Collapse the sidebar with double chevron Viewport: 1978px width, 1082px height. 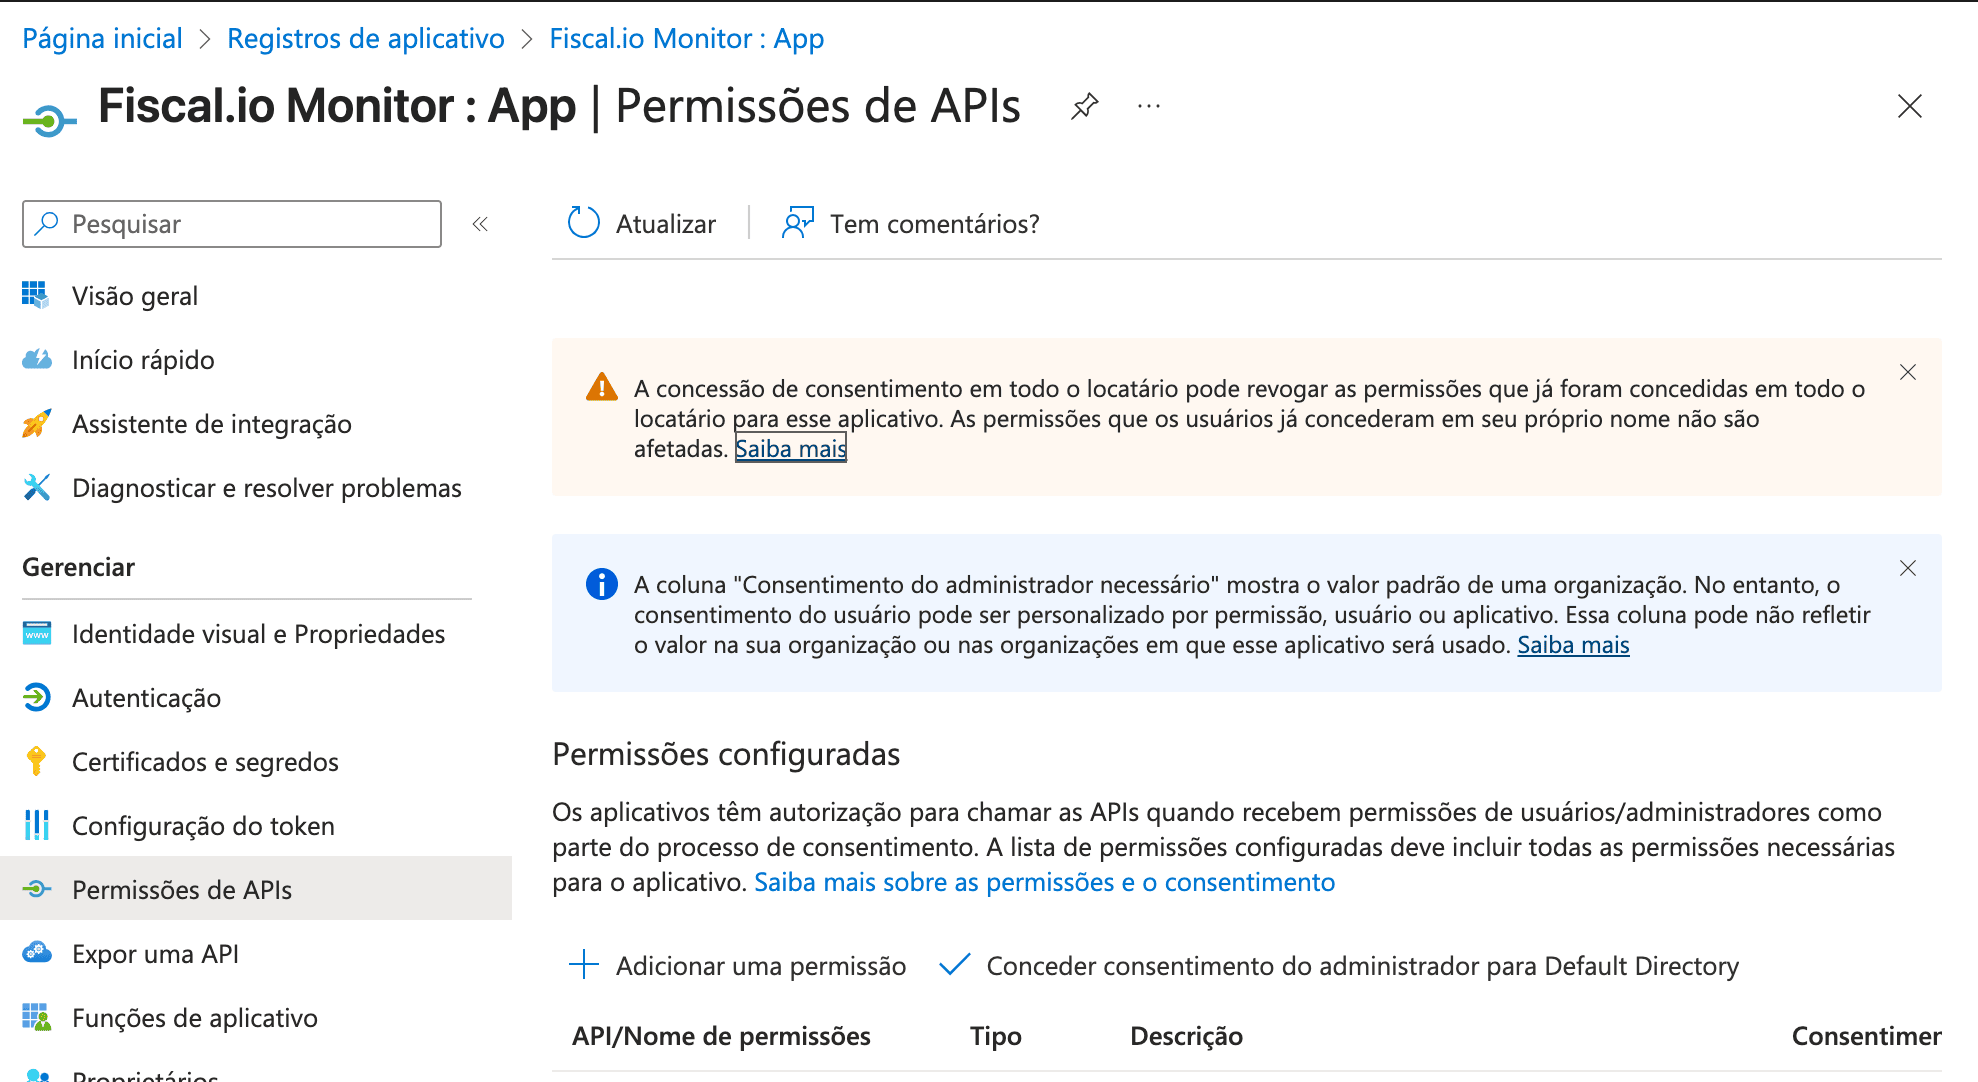(480, 224)
